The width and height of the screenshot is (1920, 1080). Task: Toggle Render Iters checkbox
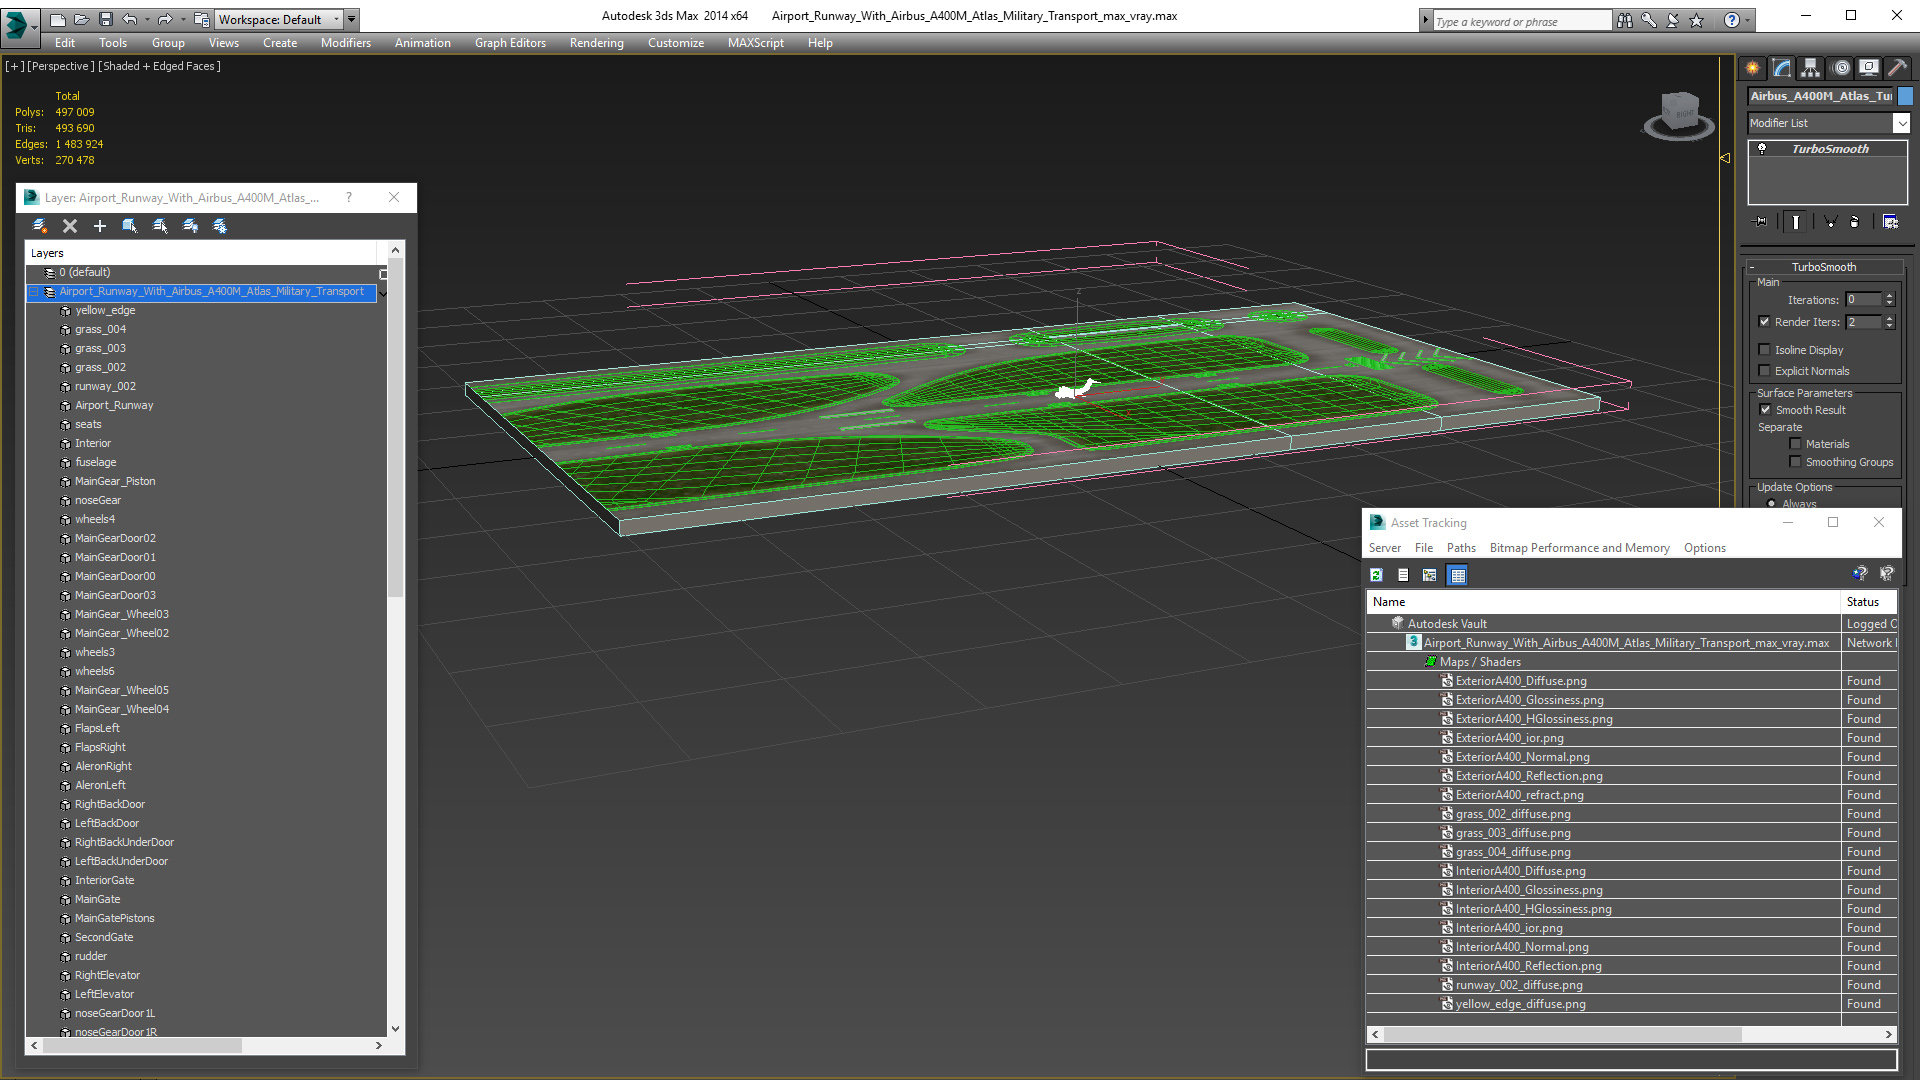pos(1765,322)
